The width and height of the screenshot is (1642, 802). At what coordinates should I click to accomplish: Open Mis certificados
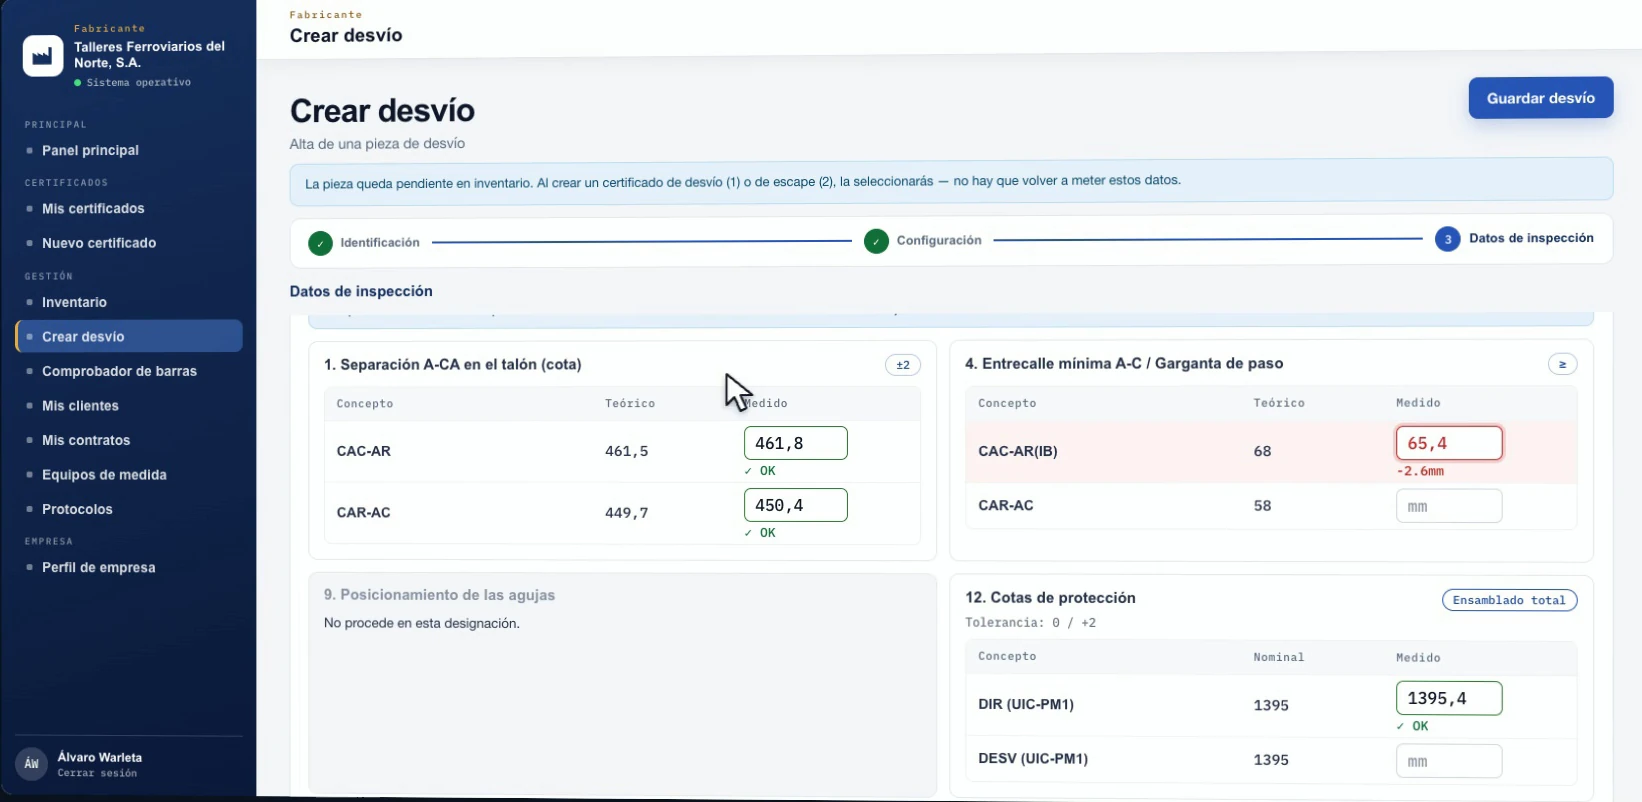[93, 208]
